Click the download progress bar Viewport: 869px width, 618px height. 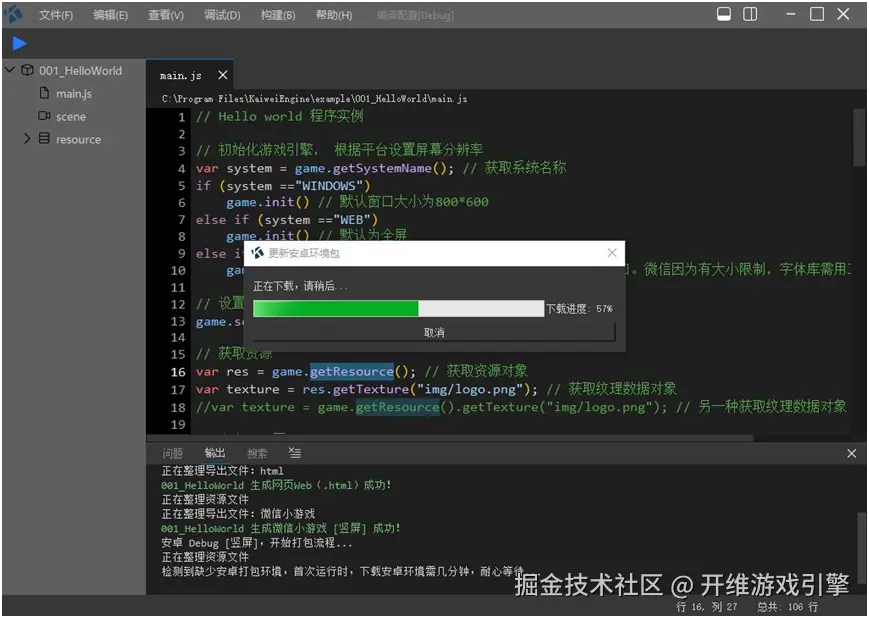tap(398, 309)
